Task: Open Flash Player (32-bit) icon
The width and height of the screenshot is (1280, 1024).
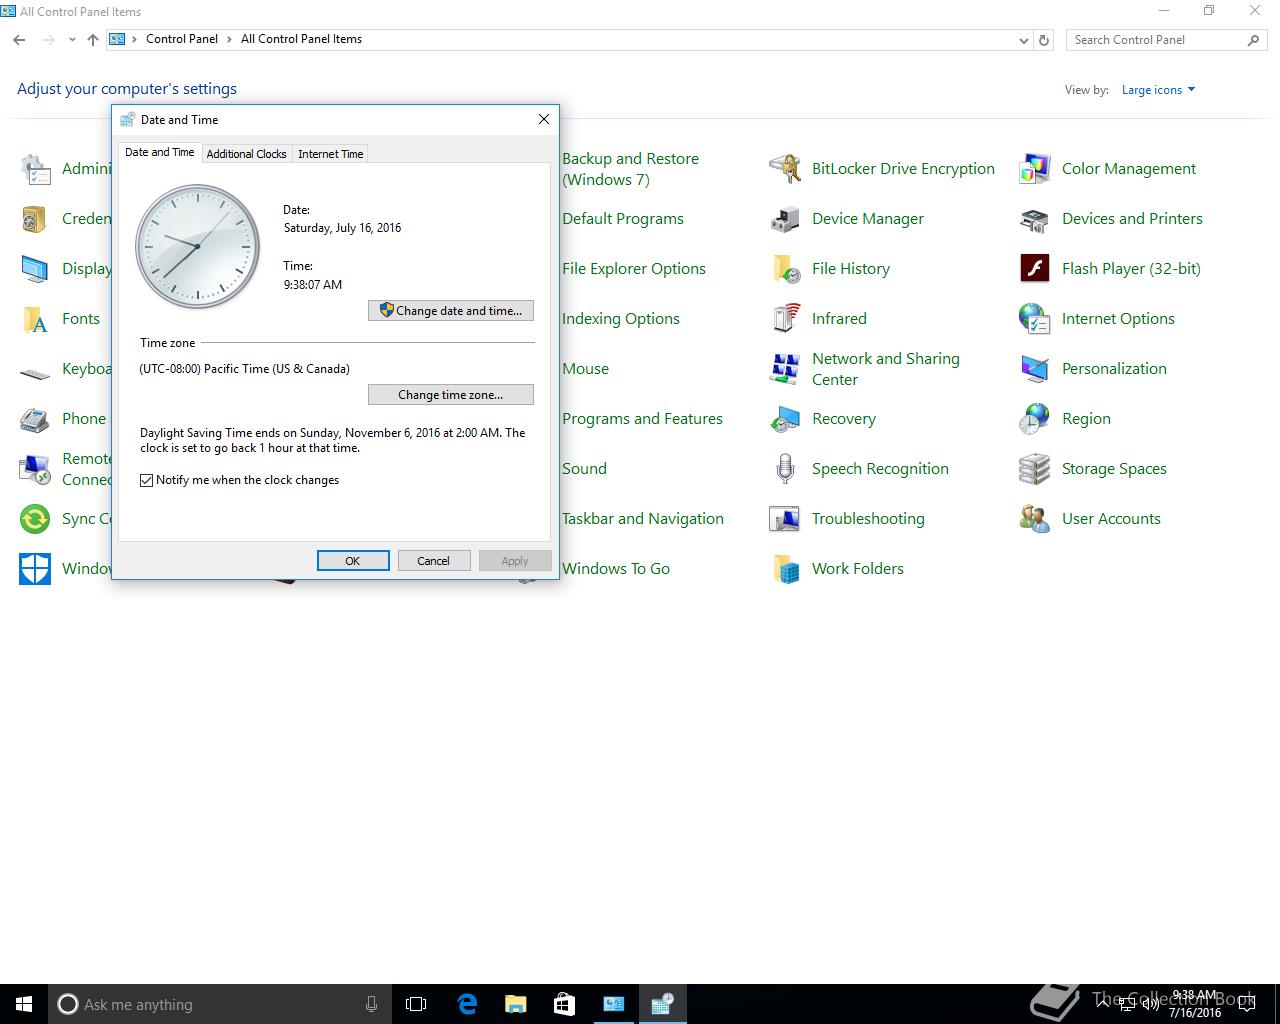Action: (1035, 269)
